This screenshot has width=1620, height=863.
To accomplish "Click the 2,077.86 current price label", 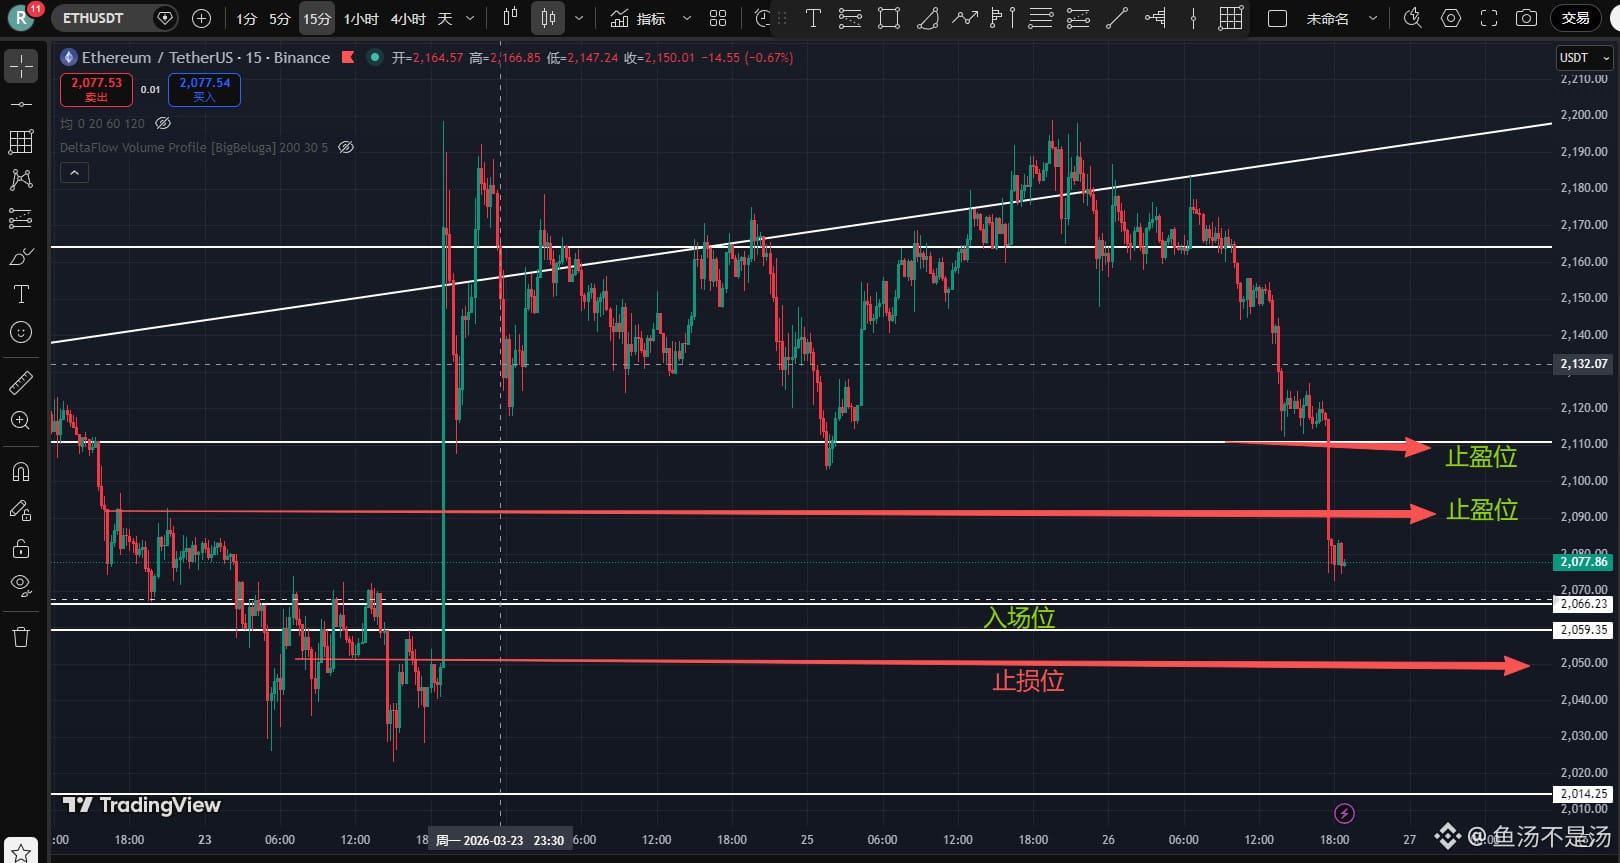I will (1584, 562).
